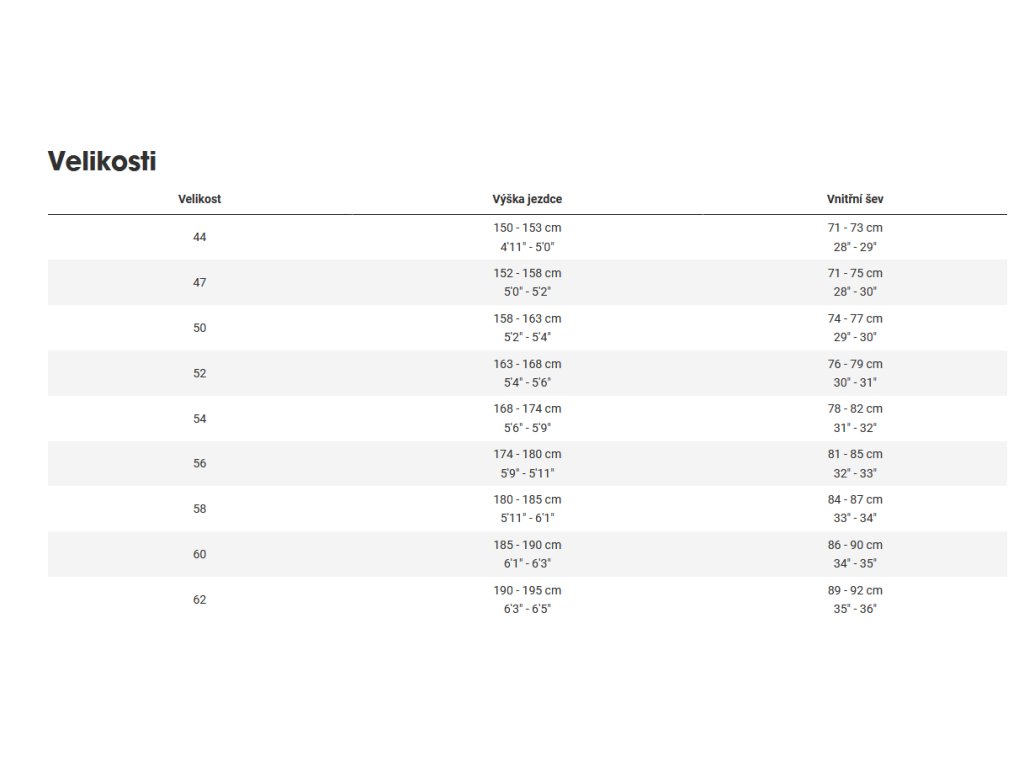Click the Velikosti heading
The height and width of the screenshot is (768, 1024).
click(102, 161)
